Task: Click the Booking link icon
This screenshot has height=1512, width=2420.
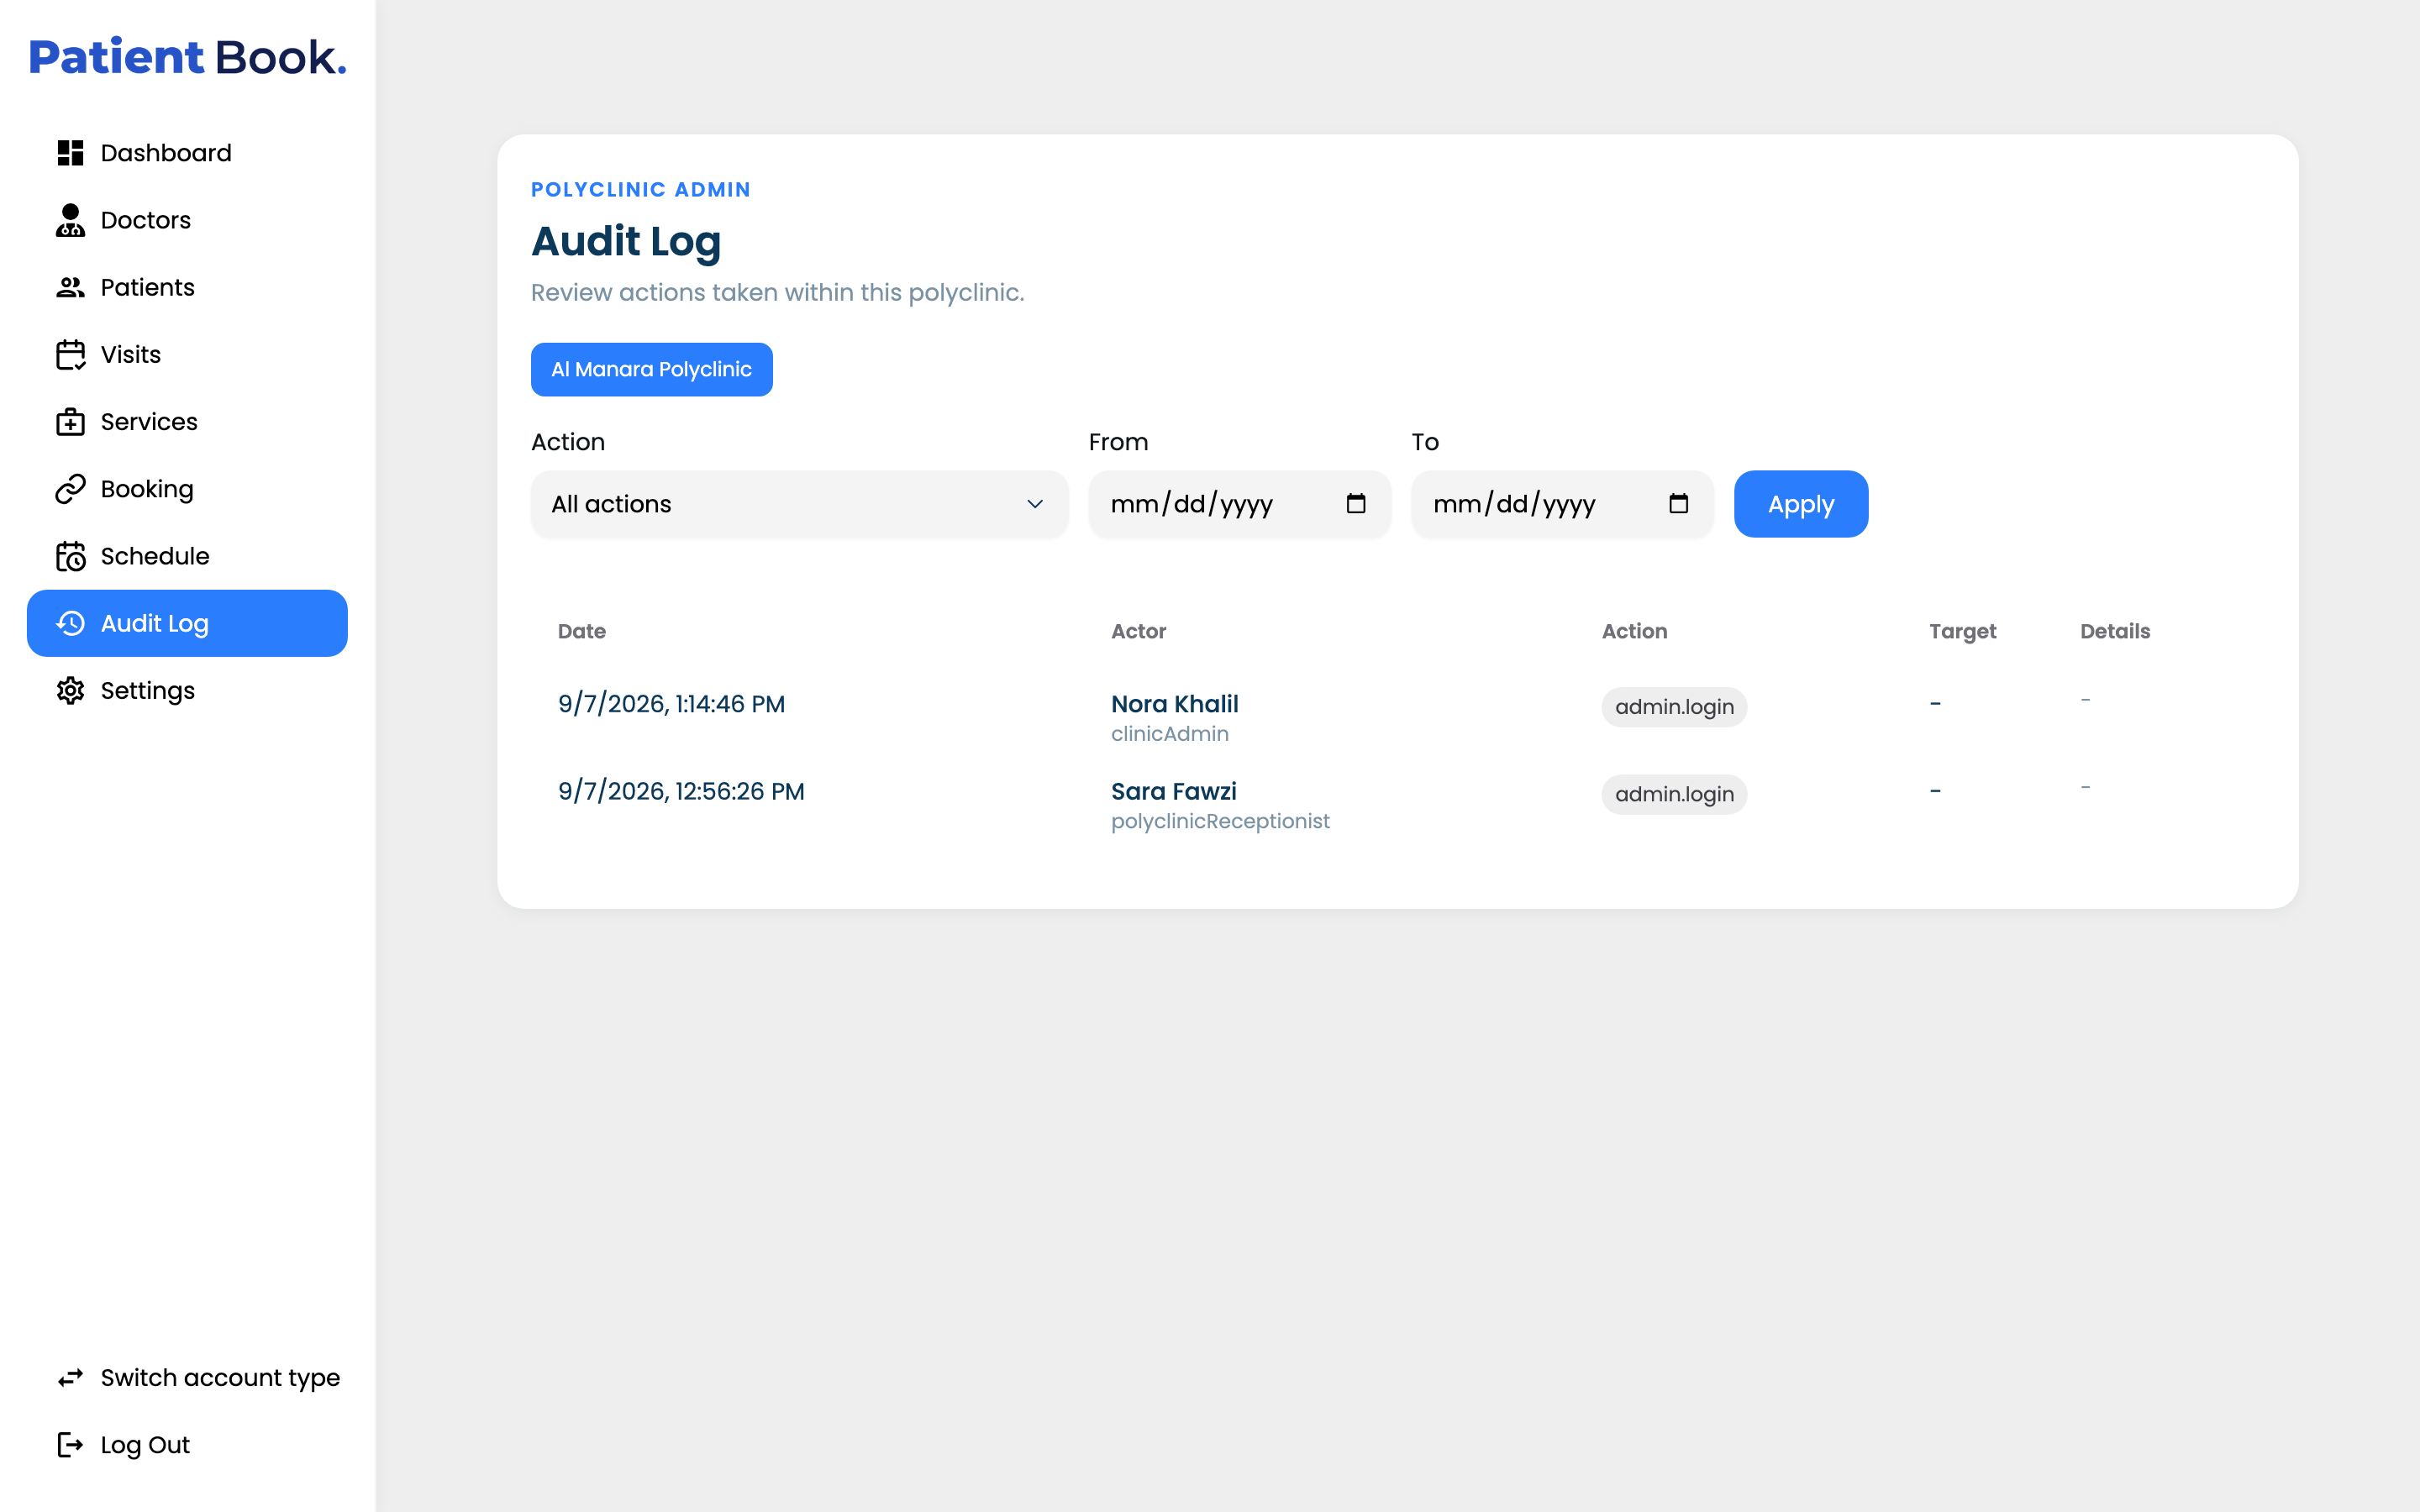Action: 70,489
